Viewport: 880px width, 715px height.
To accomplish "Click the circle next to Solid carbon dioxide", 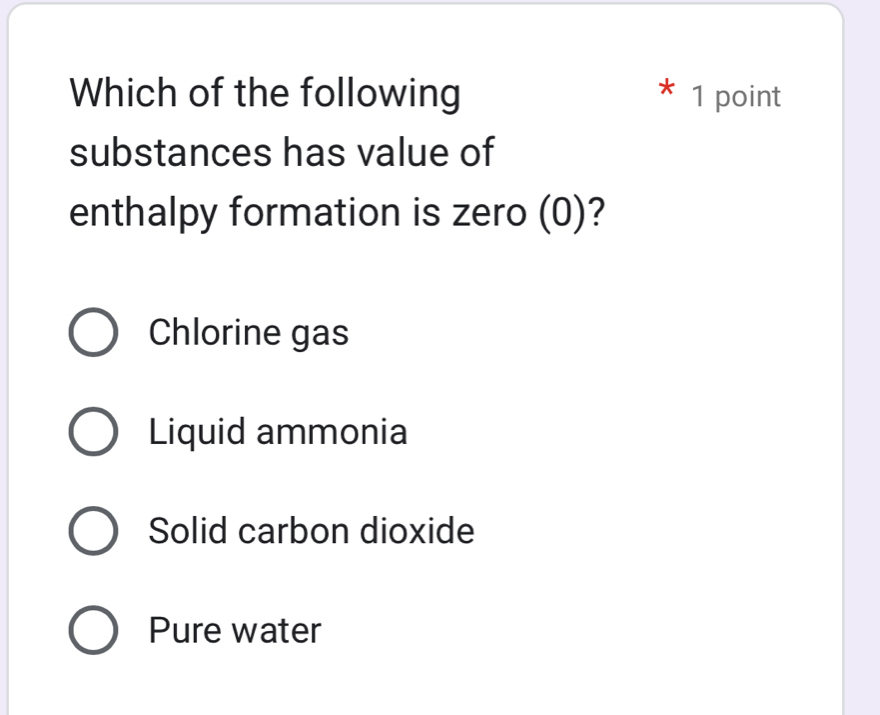I will (94, 531).
